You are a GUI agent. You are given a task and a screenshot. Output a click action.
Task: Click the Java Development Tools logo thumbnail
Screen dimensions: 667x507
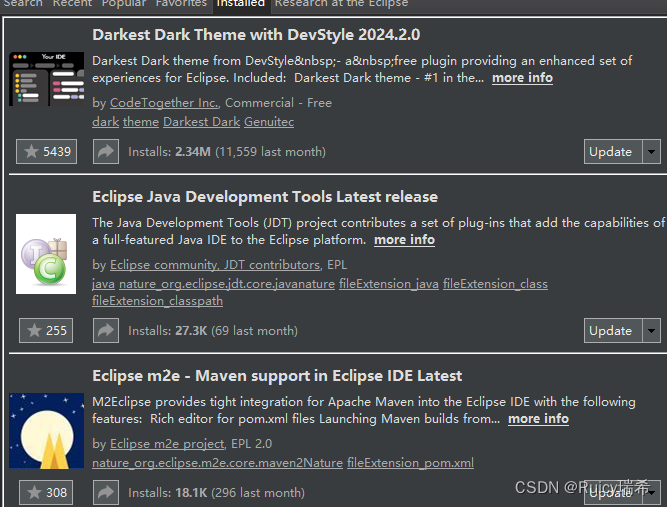(46, 254)
